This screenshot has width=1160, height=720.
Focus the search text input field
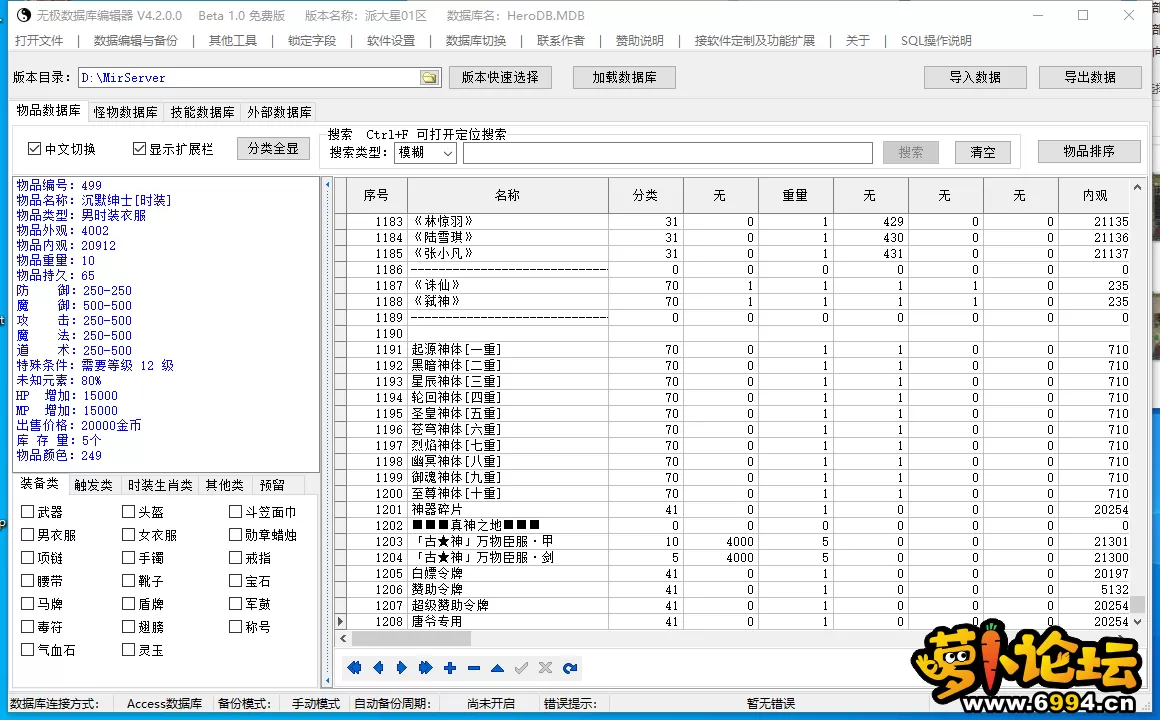coord(668,152)
